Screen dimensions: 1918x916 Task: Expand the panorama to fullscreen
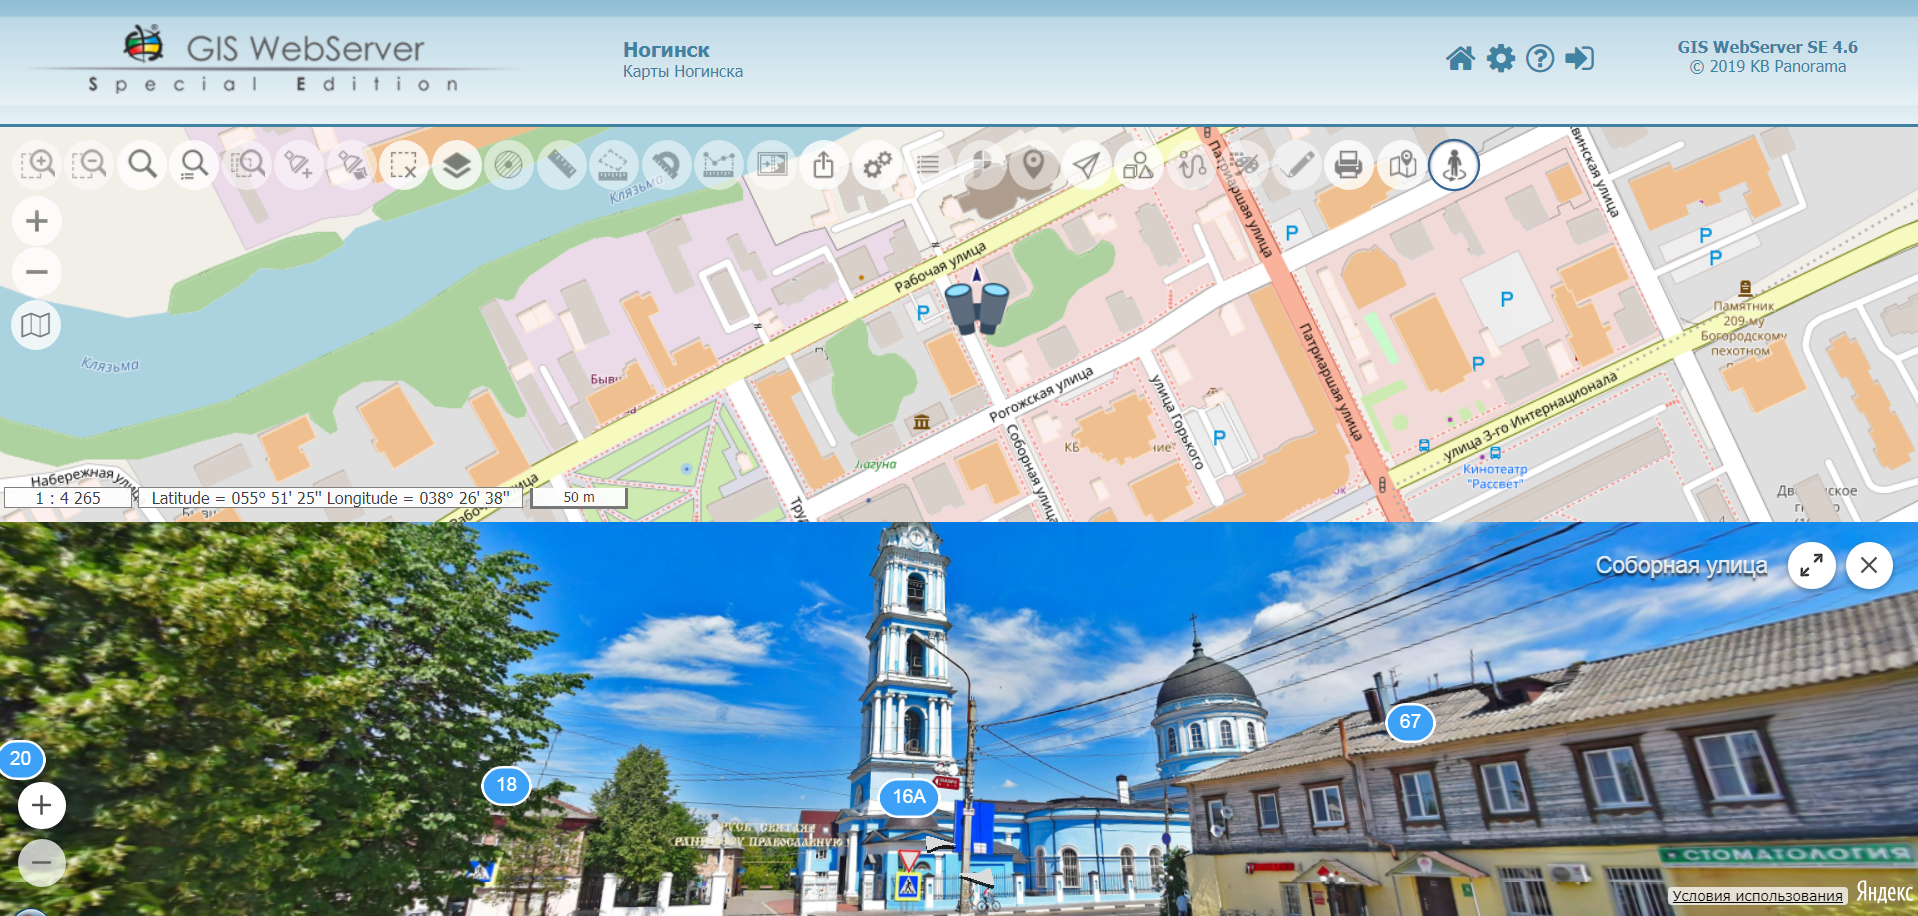pos(1811,566)
